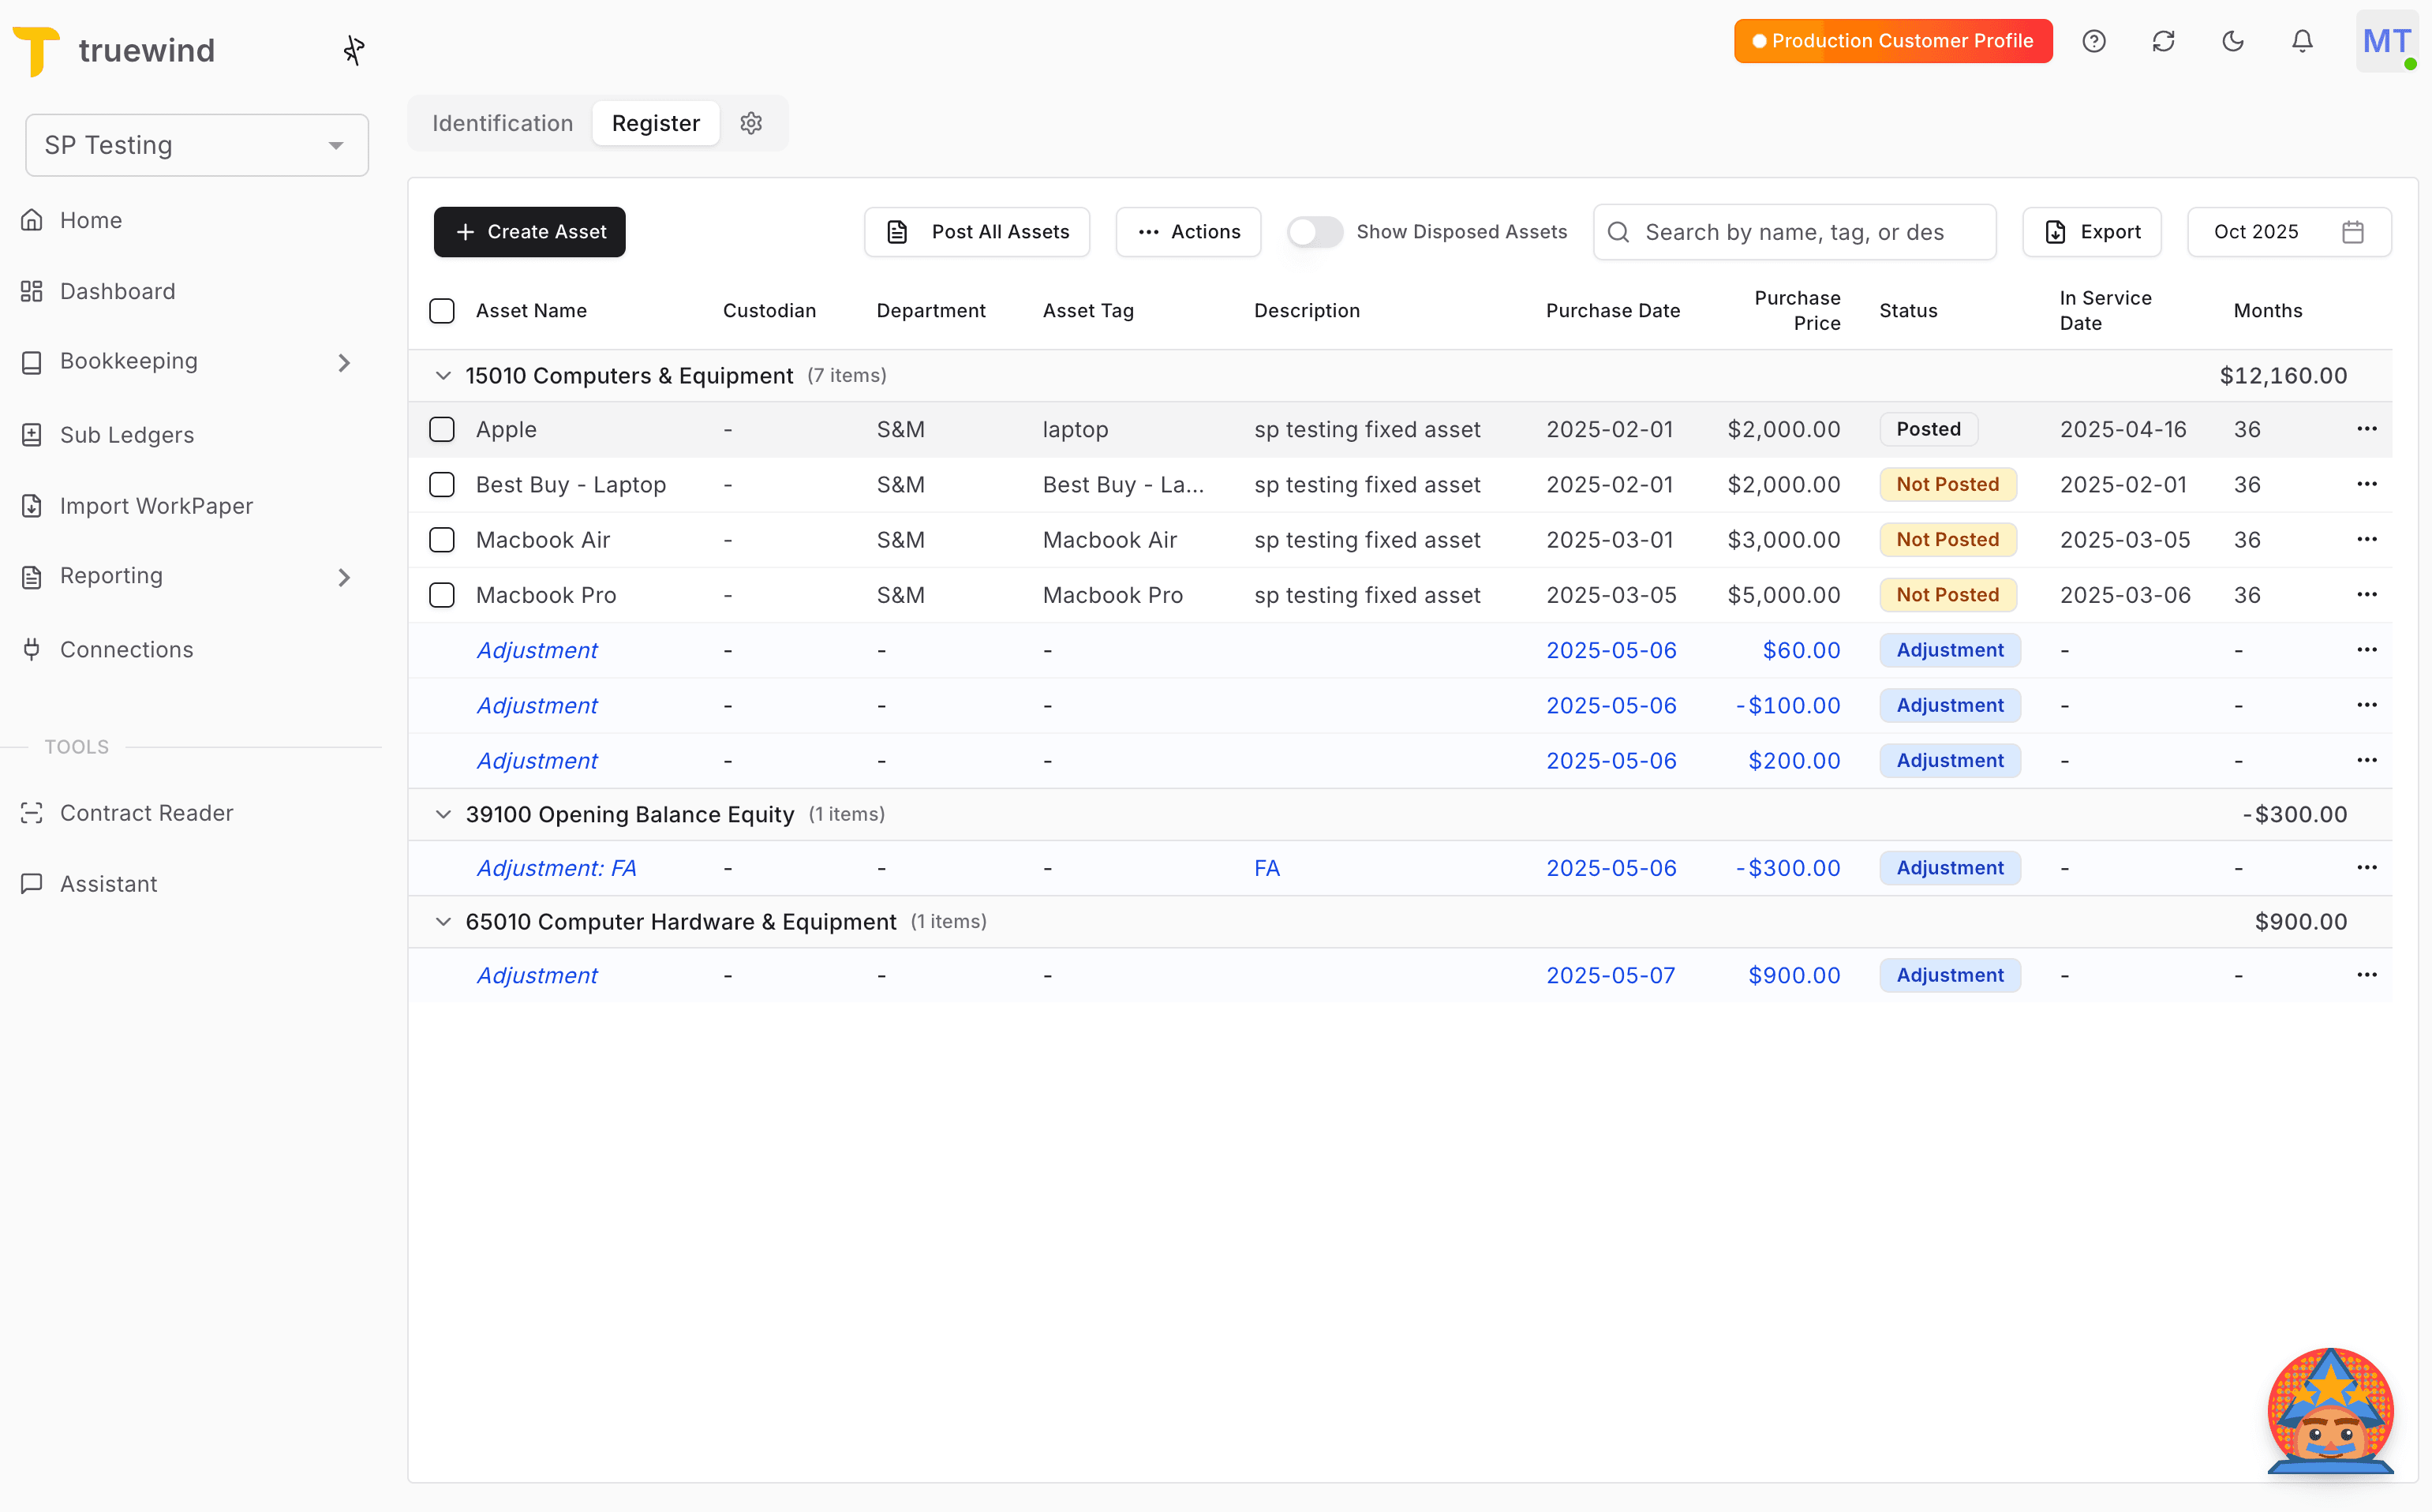The width and height of the screenshot is (2432, 1512).
Task: Refresh data with the sync icon
Action: click(2163, 41)
